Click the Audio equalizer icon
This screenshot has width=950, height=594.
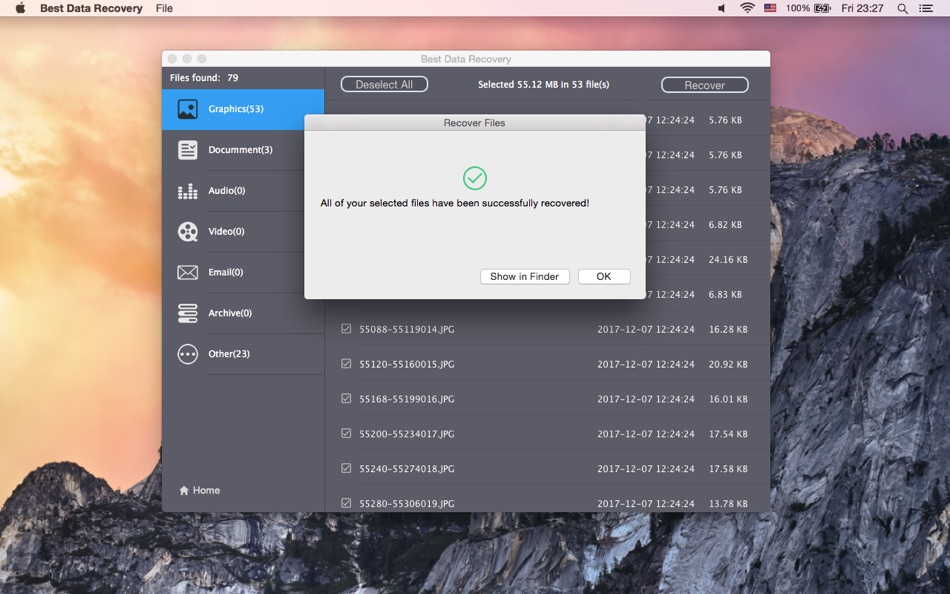coord(187,191)
